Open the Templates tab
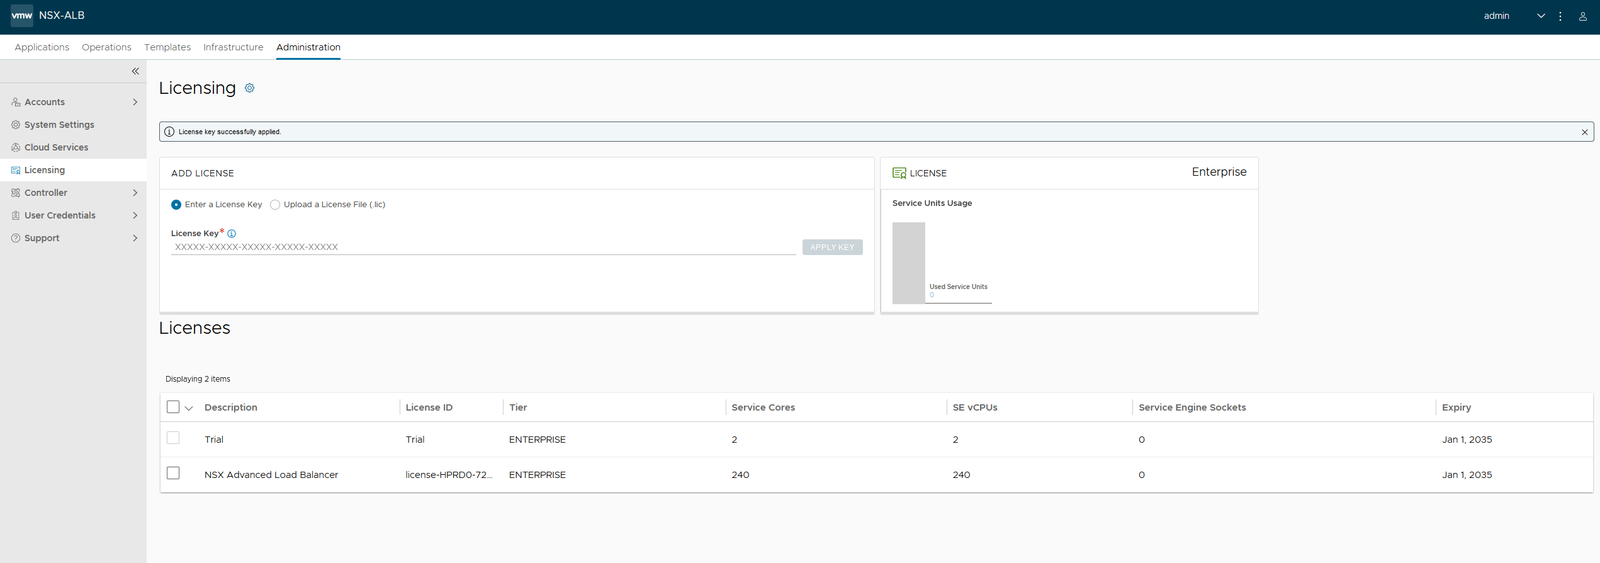 tap(167, 47)
